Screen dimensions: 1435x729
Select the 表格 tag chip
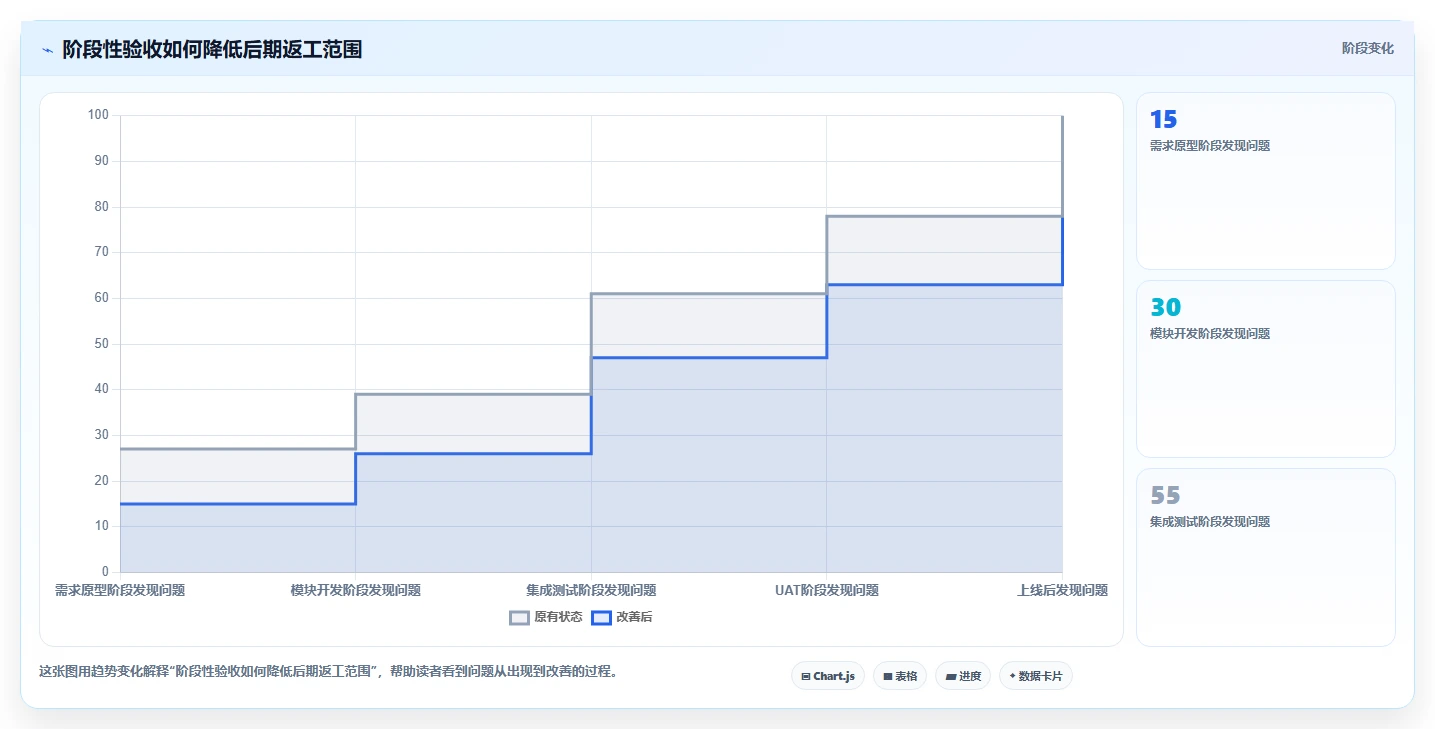coord(900,676)
